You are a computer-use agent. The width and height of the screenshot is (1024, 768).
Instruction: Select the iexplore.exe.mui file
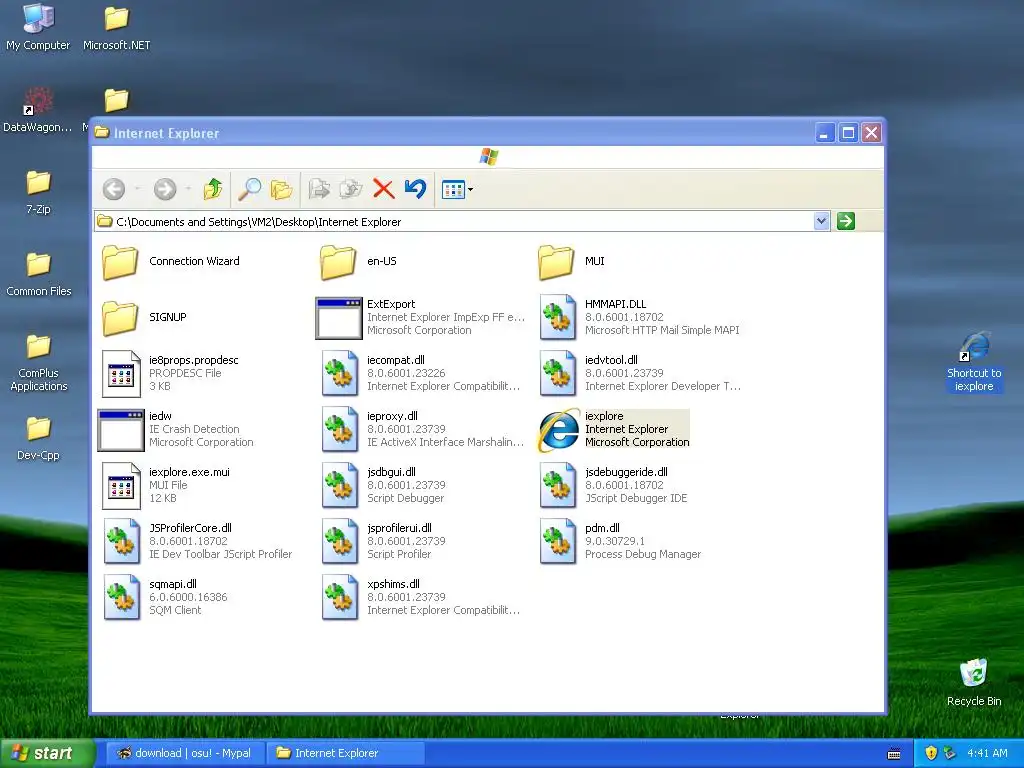click(167, 486)
